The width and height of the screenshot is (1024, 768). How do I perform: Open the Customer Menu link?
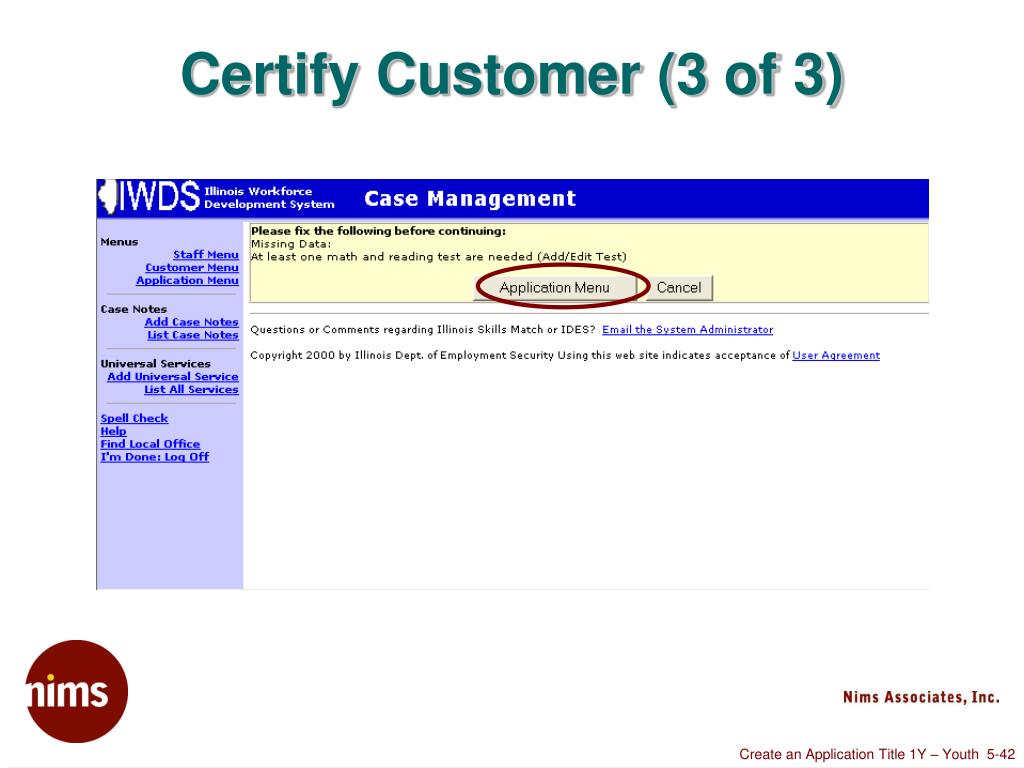point(192,268)
